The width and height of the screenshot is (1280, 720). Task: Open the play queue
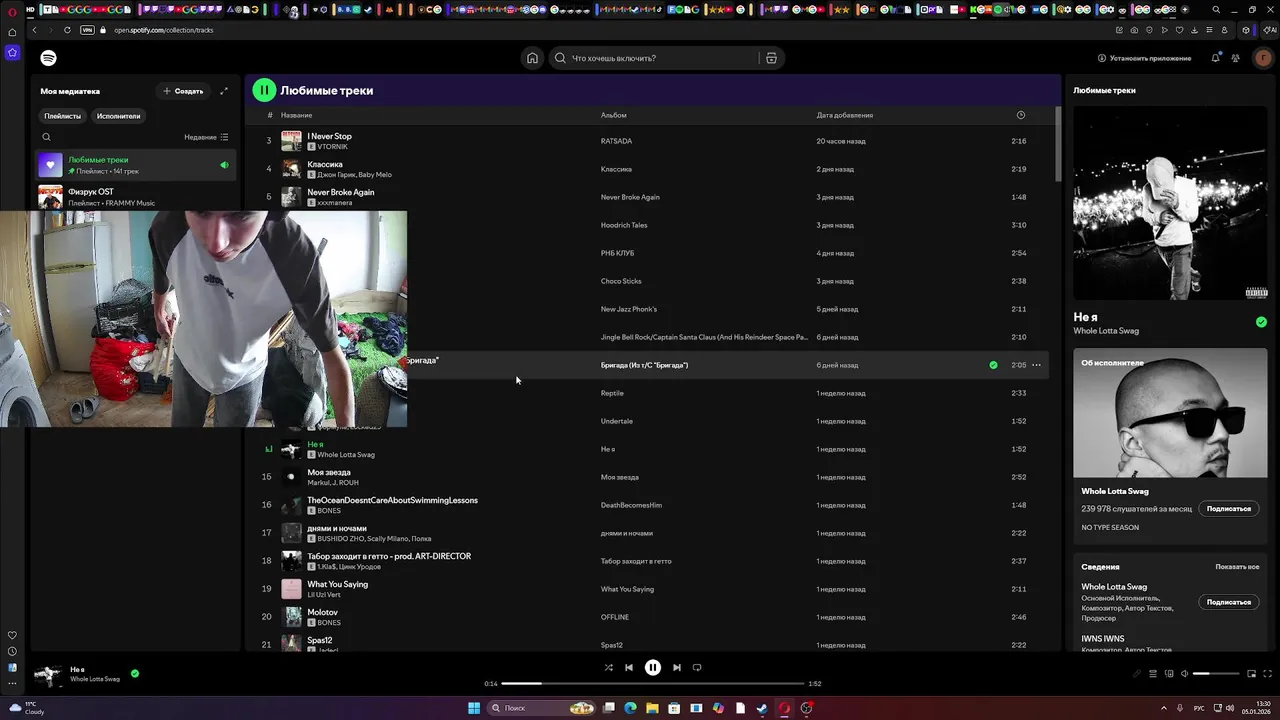click(x=1153, y=674)
